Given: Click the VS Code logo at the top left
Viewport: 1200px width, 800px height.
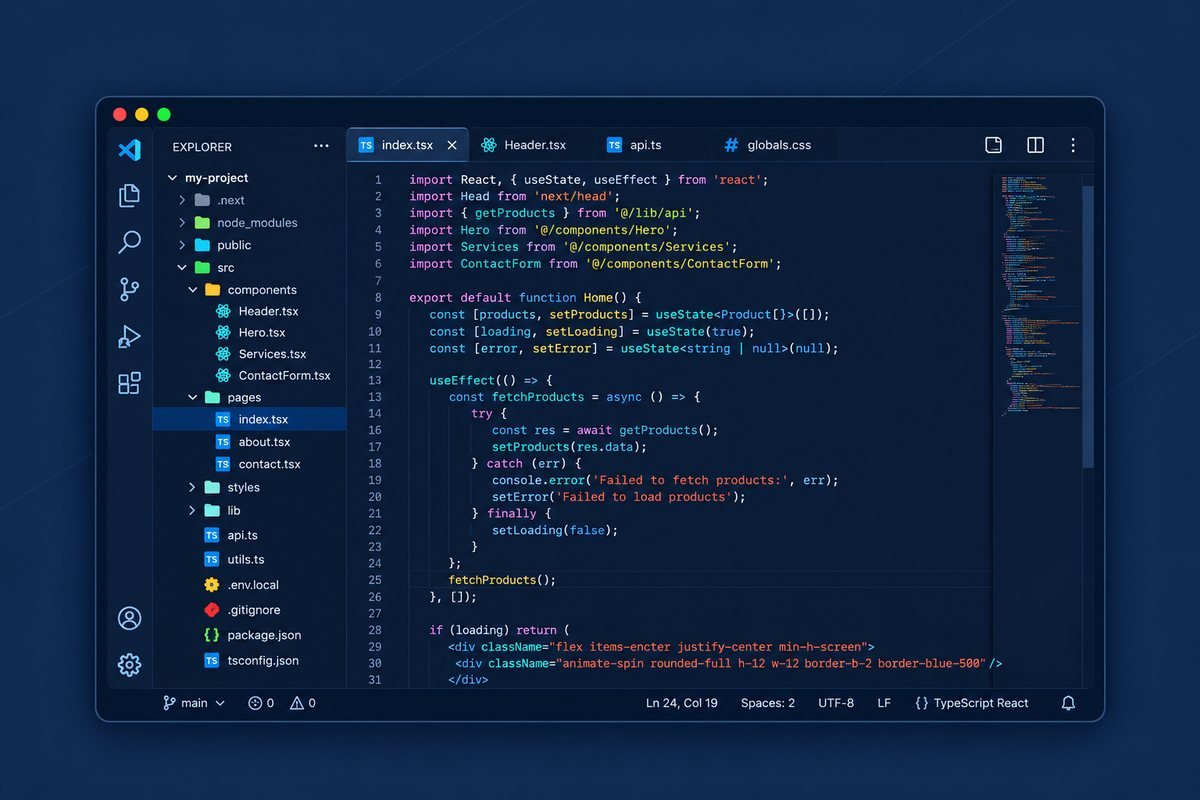Looking at the screenshot, I should pyautogui.click(x=129, y=150).
